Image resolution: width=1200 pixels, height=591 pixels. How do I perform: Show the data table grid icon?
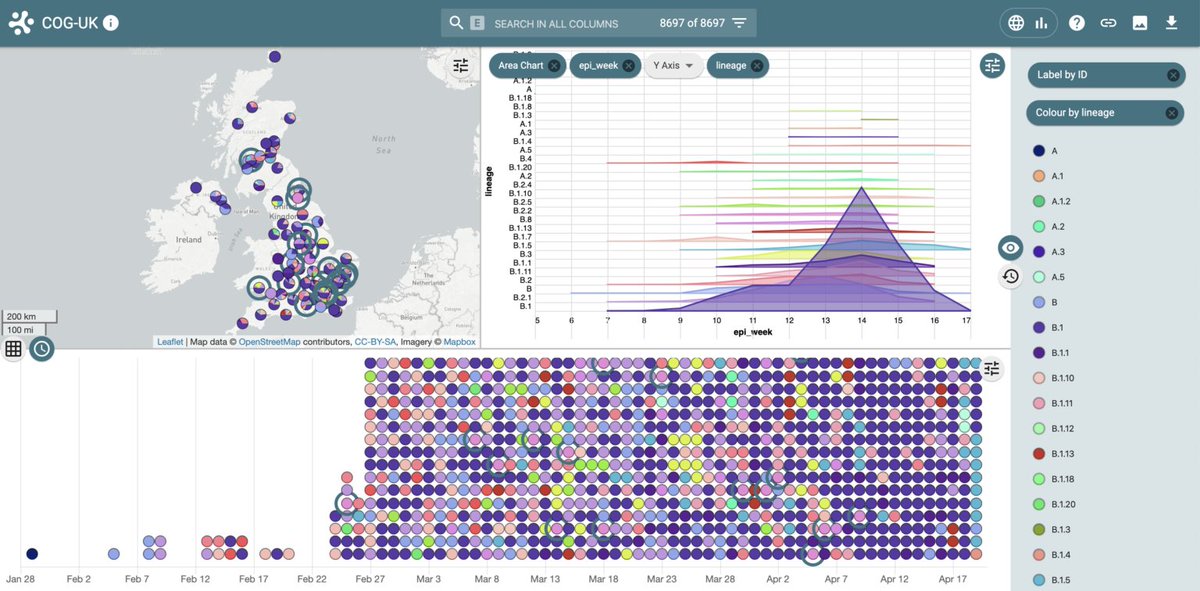coord(13,349)
